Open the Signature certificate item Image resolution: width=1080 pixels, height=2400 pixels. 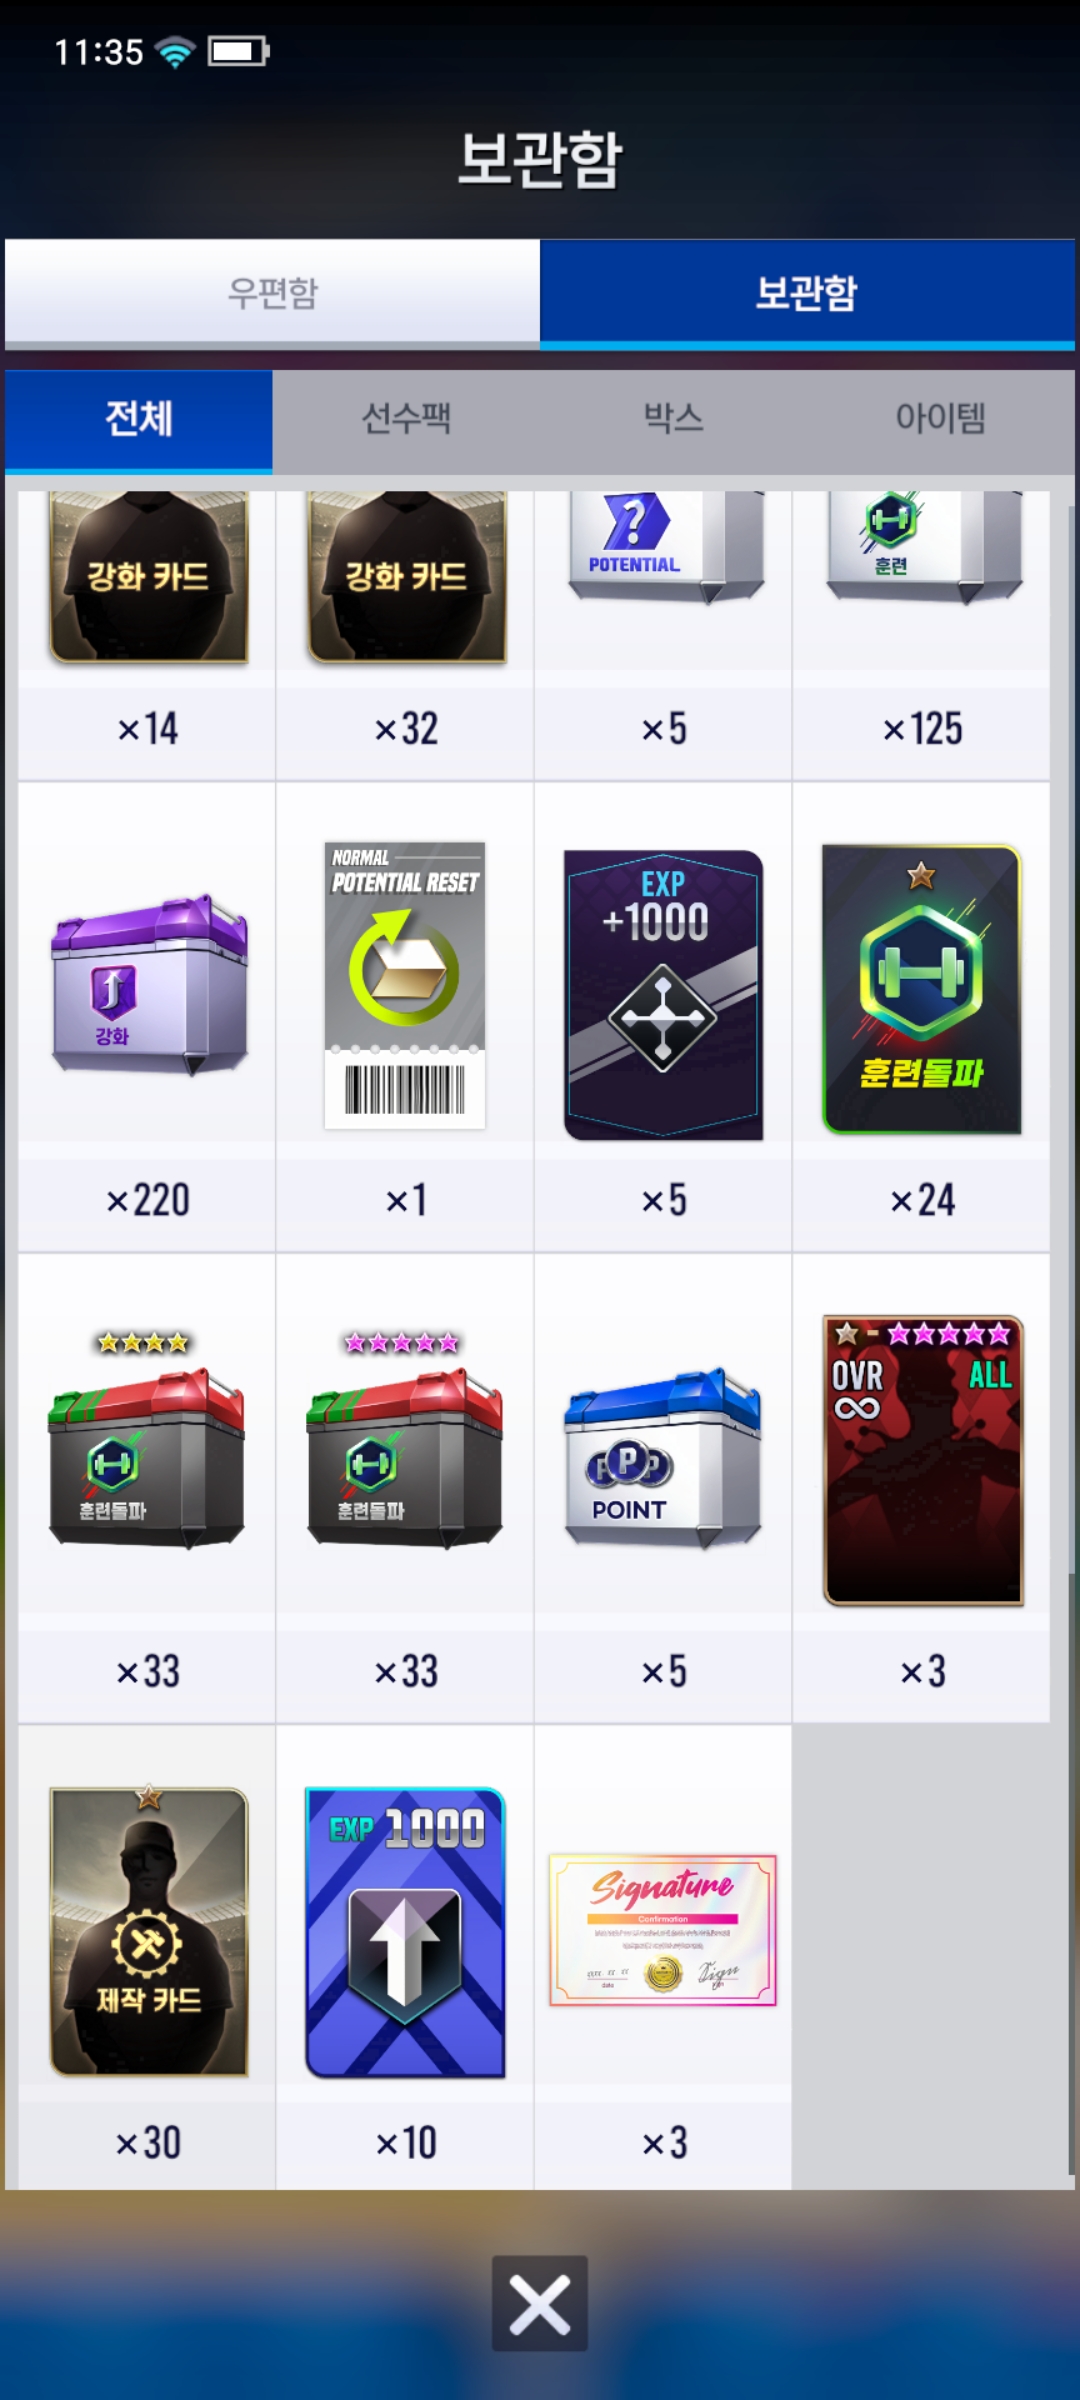tap(663, 1930)
